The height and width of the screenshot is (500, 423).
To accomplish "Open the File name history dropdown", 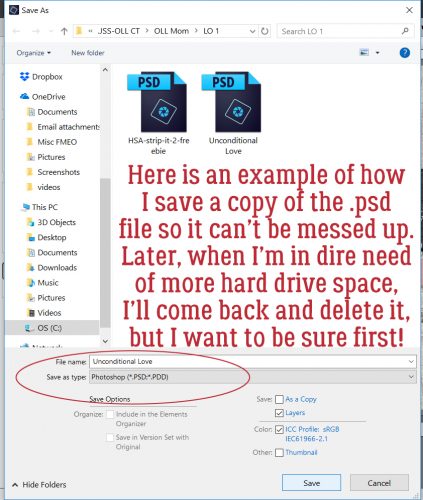I will coord(411,361).
